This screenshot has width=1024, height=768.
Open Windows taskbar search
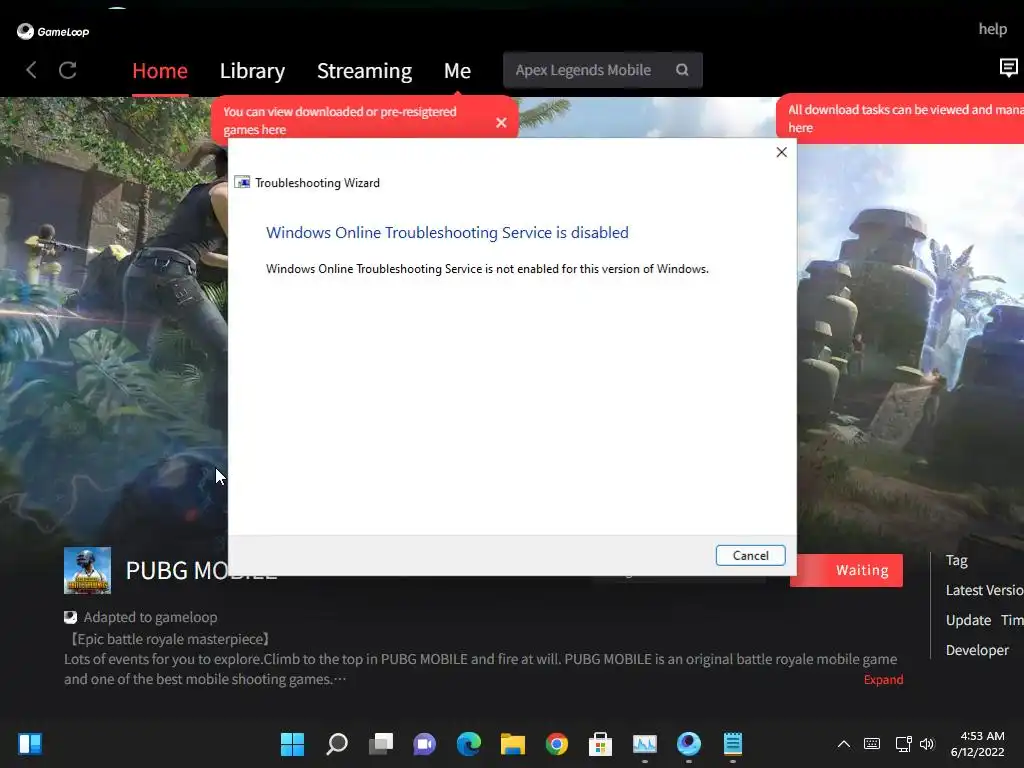pos(337,743)
